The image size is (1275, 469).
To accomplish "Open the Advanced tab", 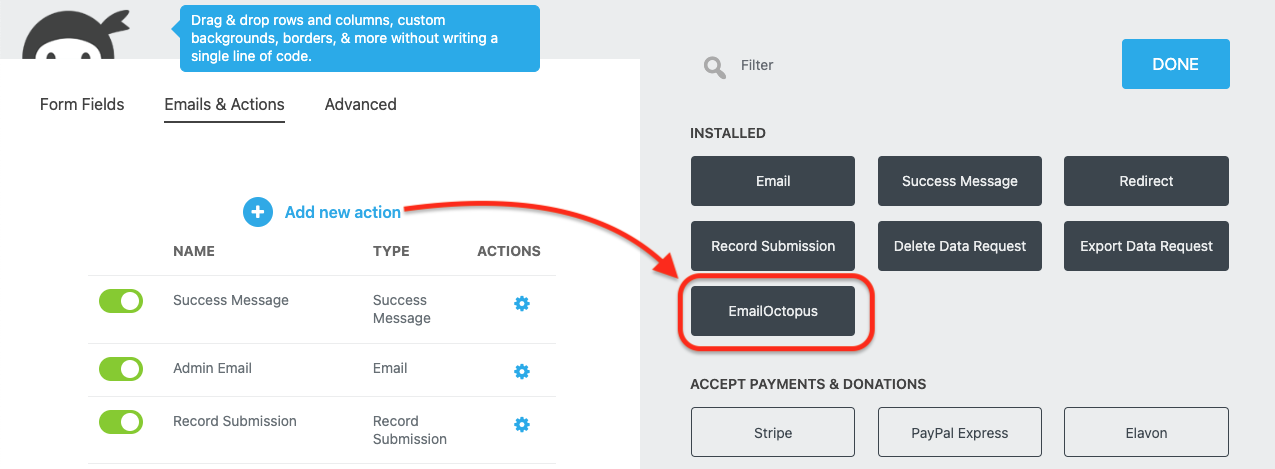I will (x=360, y=104).
